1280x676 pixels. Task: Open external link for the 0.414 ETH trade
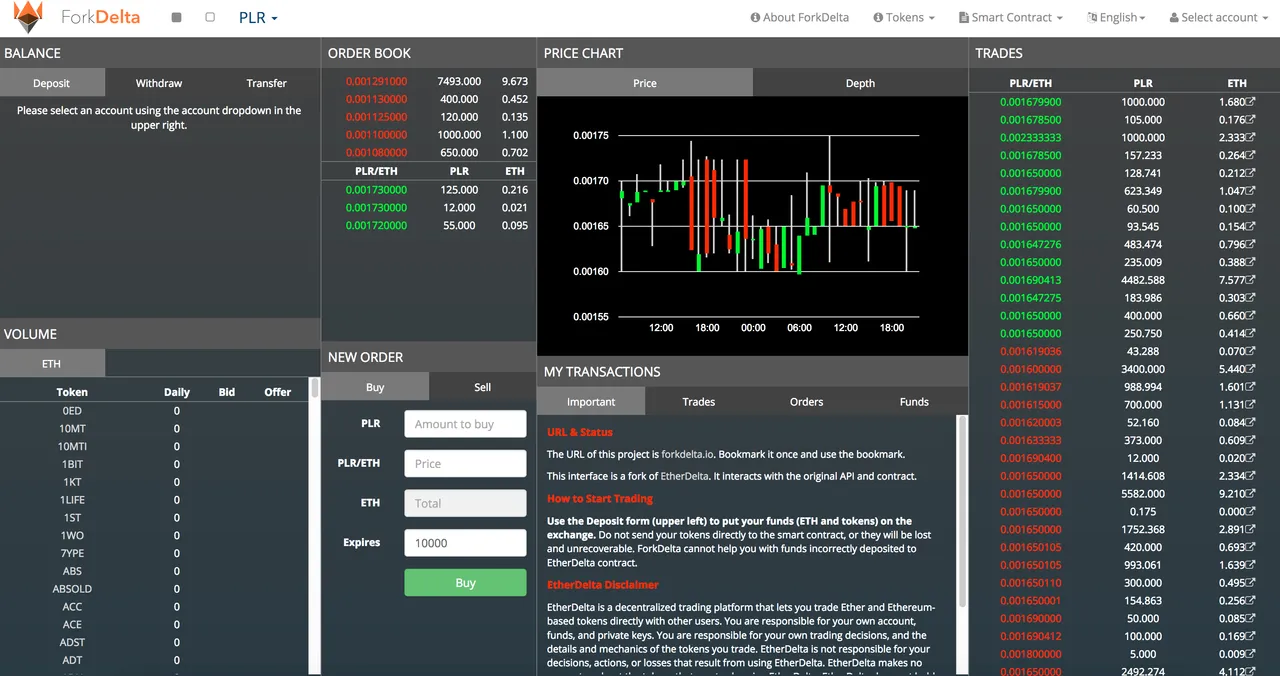tap(1251, 333)
